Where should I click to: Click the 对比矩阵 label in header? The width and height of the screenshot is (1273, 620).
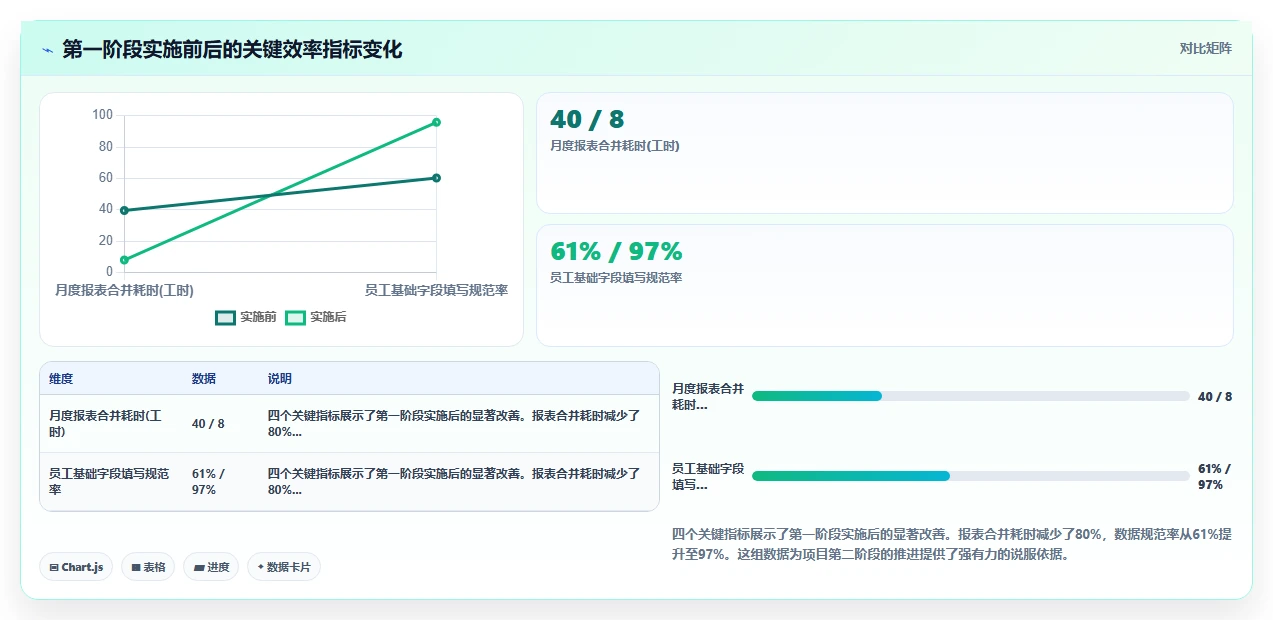tap(1206, 48)
